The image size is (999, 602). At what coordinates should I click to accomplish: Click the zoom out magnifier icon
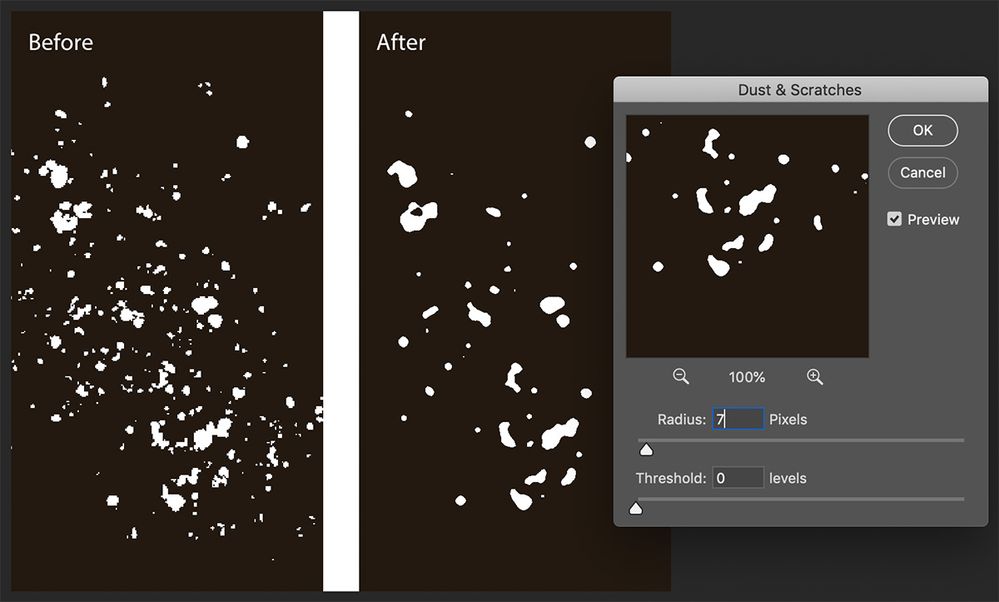coord(680,376)
